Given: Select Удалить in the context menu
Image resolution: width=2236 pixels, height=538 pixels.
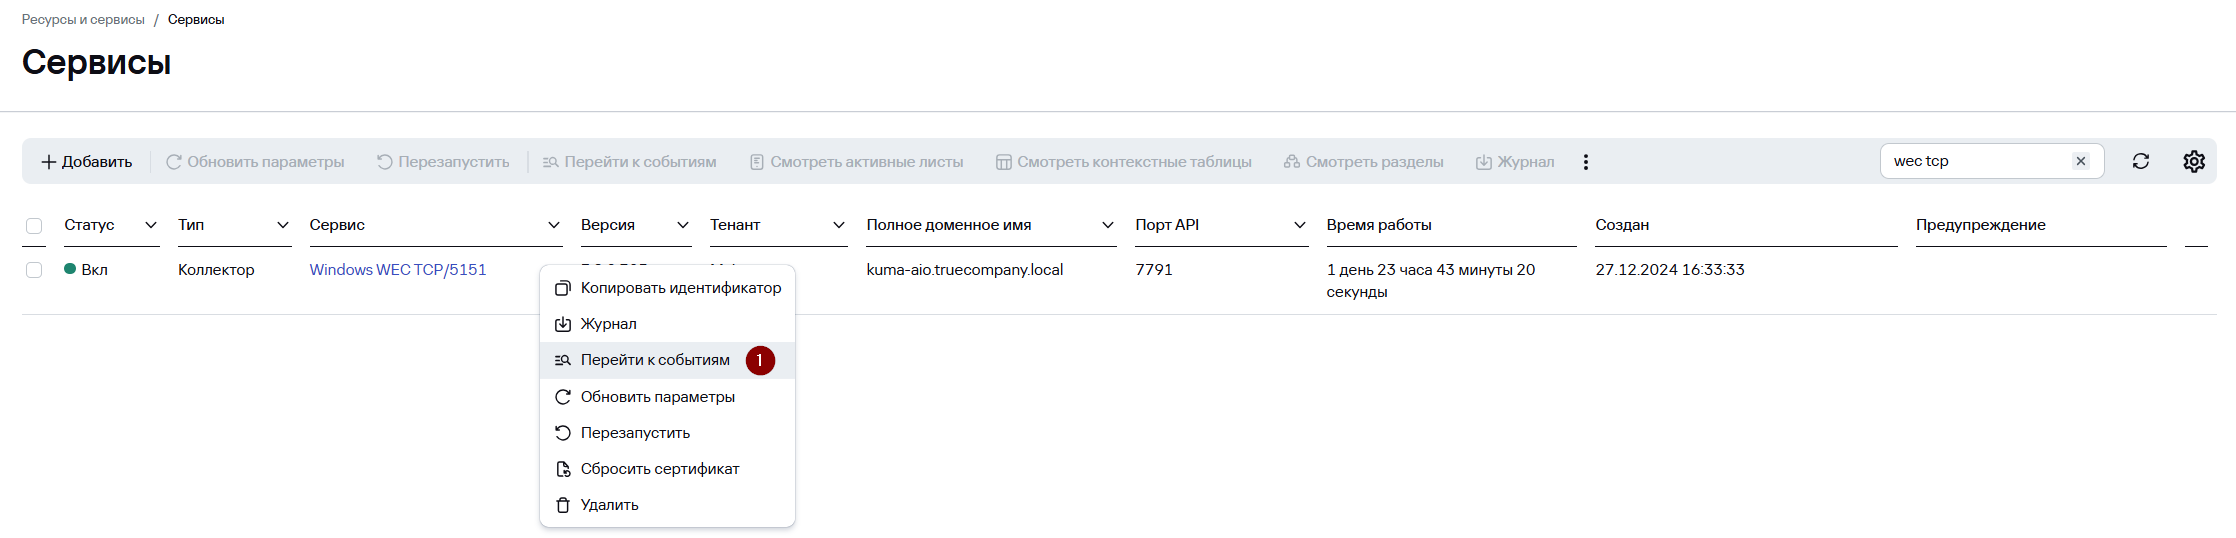Looking at the screenshot, I should click(x=609, y=505).
